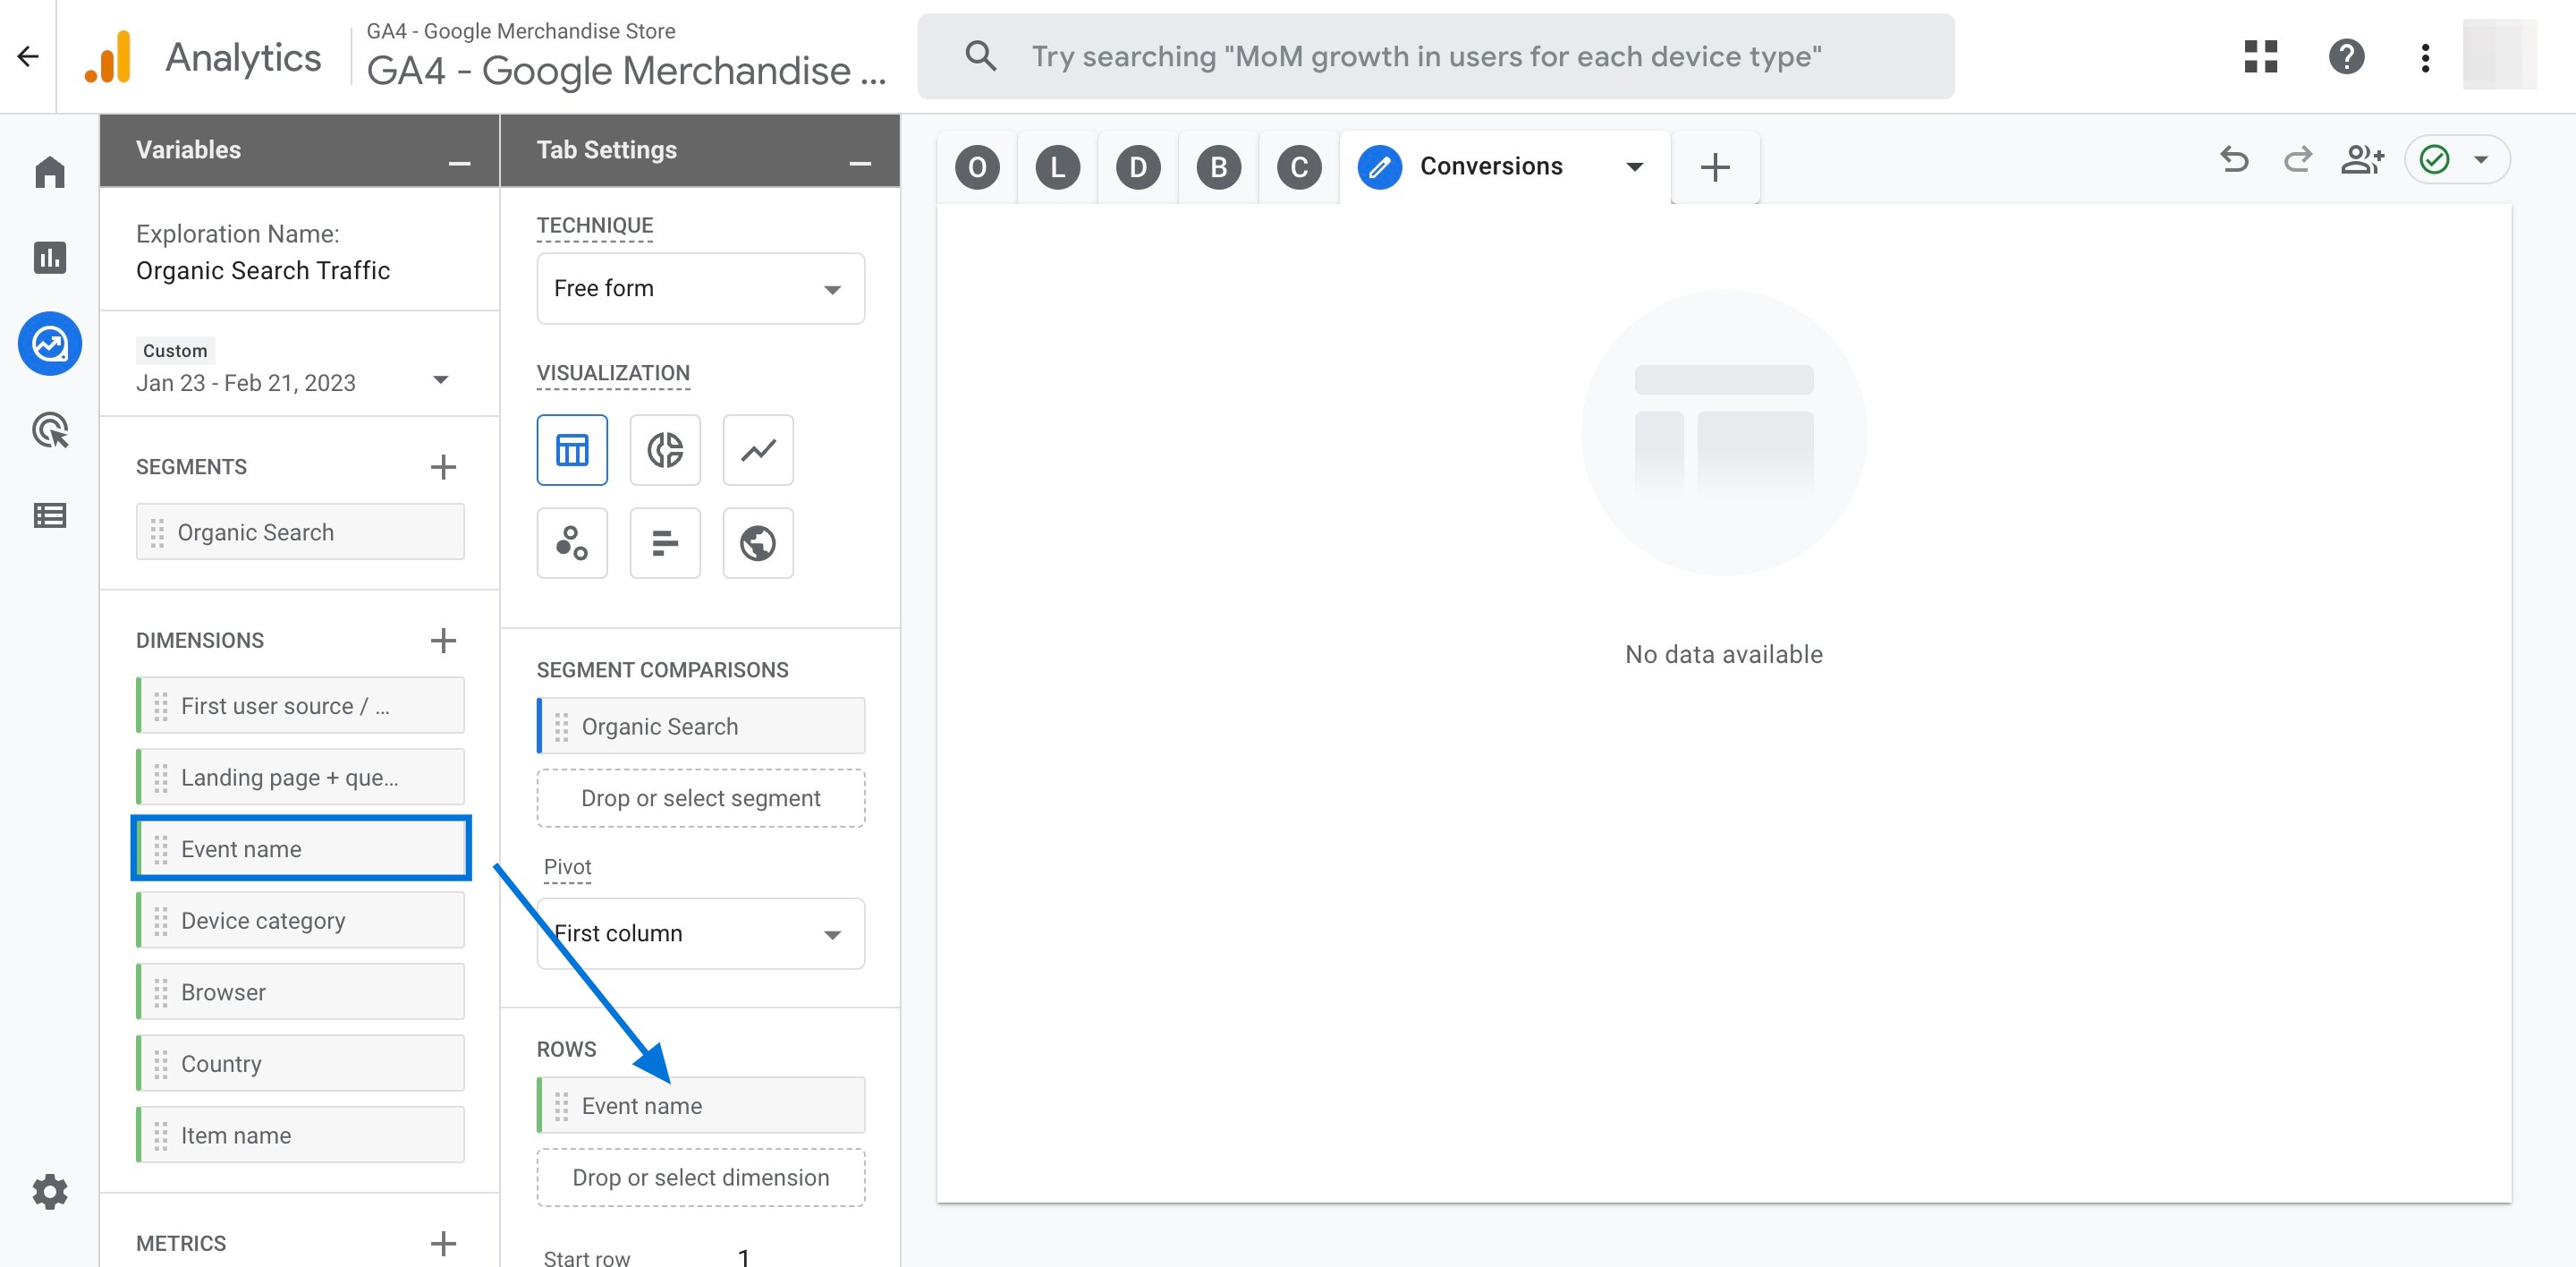Select Organic Search segment in Variables
2576x1267 pixels.
(x=300, y=532)
